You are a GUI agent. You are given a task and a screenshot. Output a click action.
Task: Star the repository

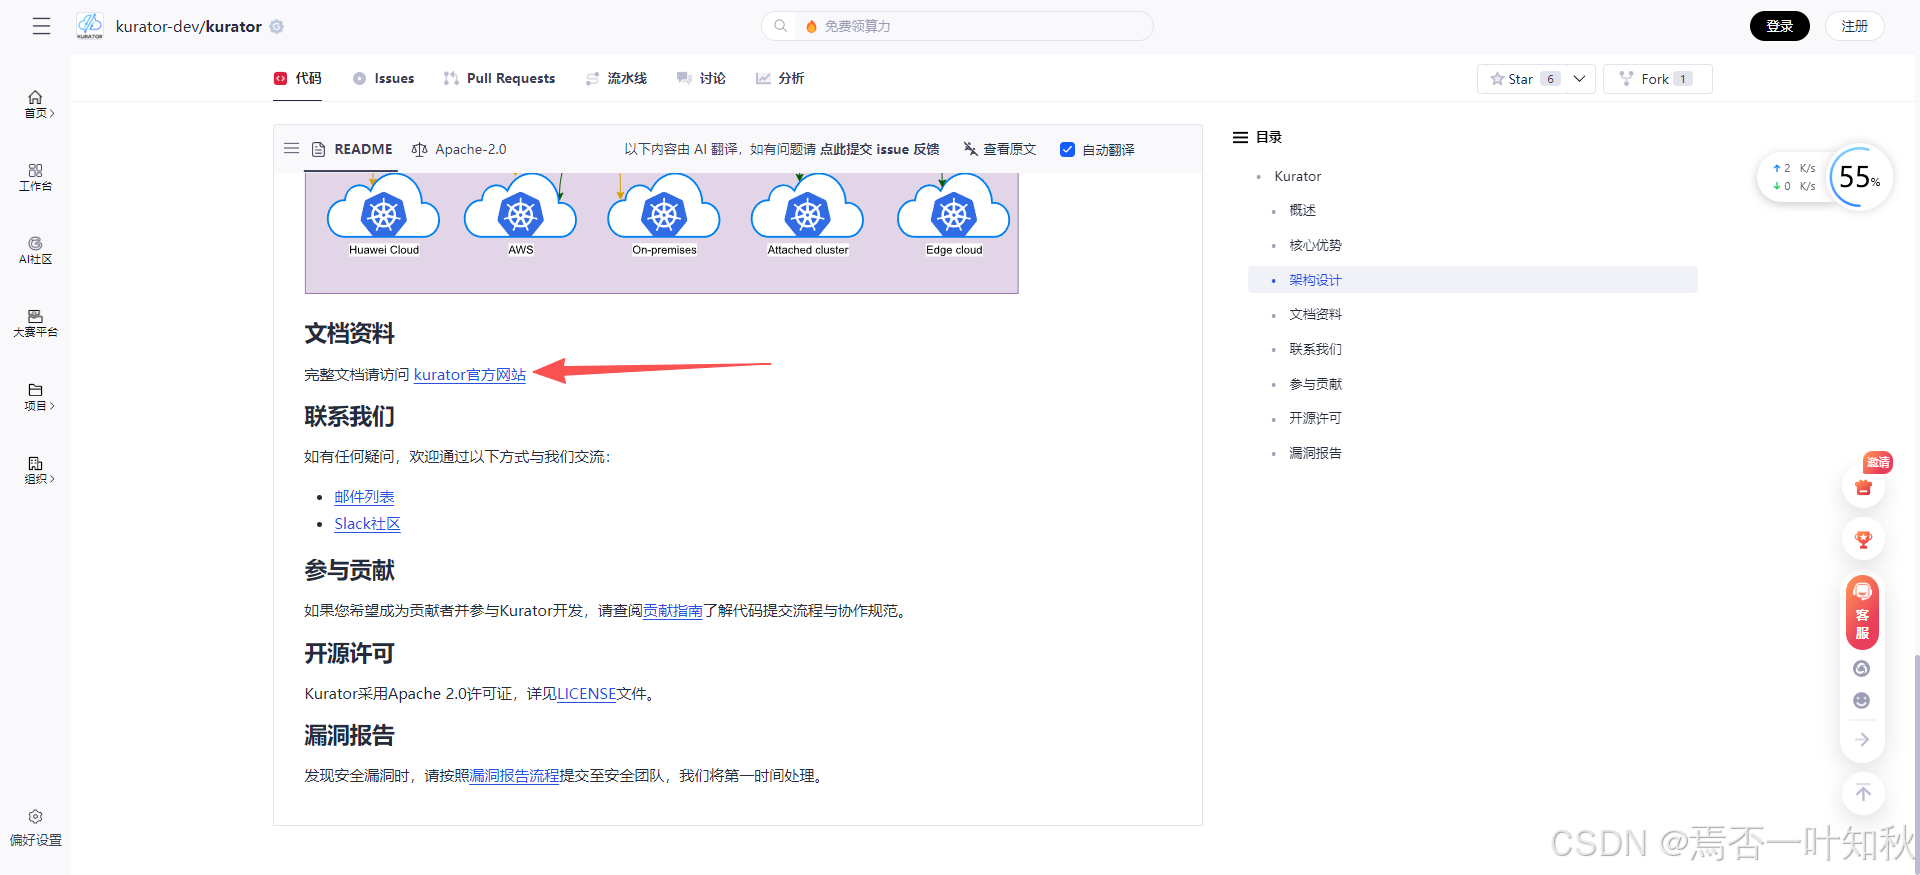[x=1522, y=79]
